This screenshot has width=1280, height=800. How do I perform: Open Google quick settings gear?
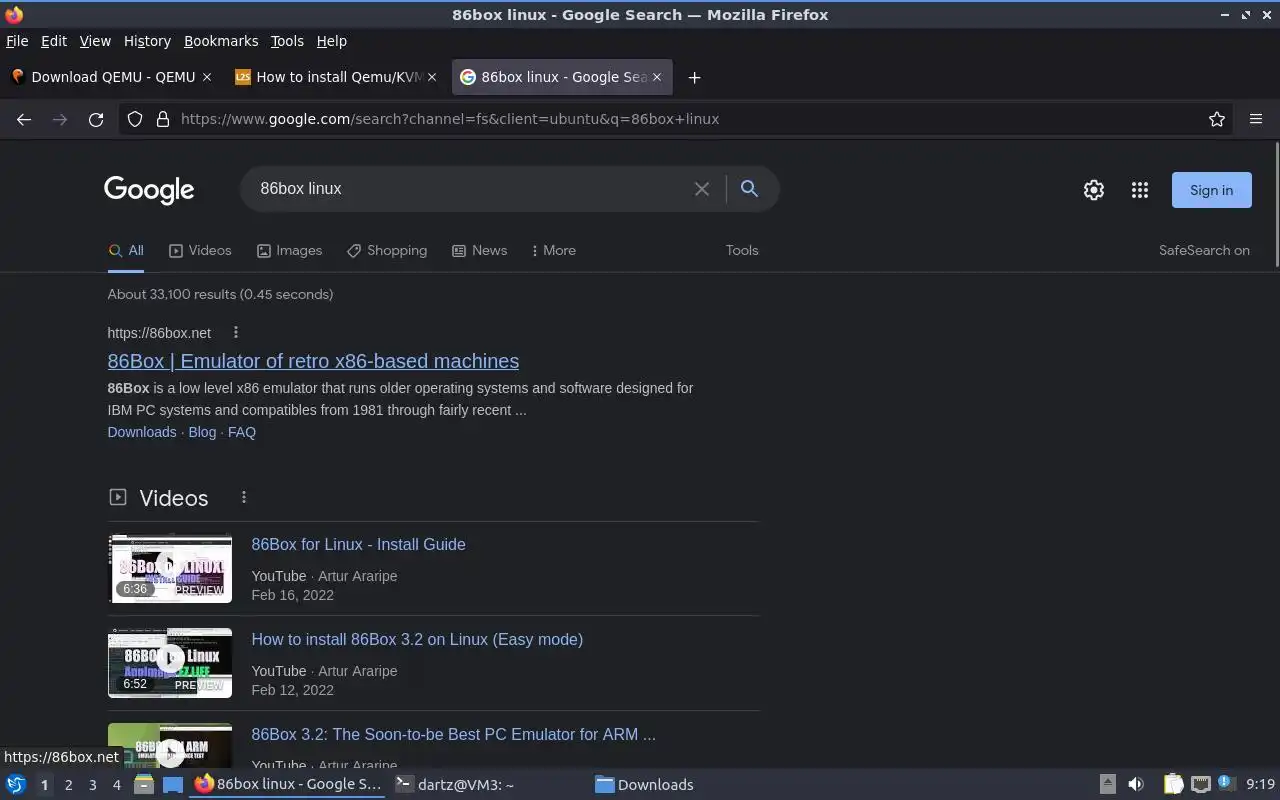(1094, 190)
